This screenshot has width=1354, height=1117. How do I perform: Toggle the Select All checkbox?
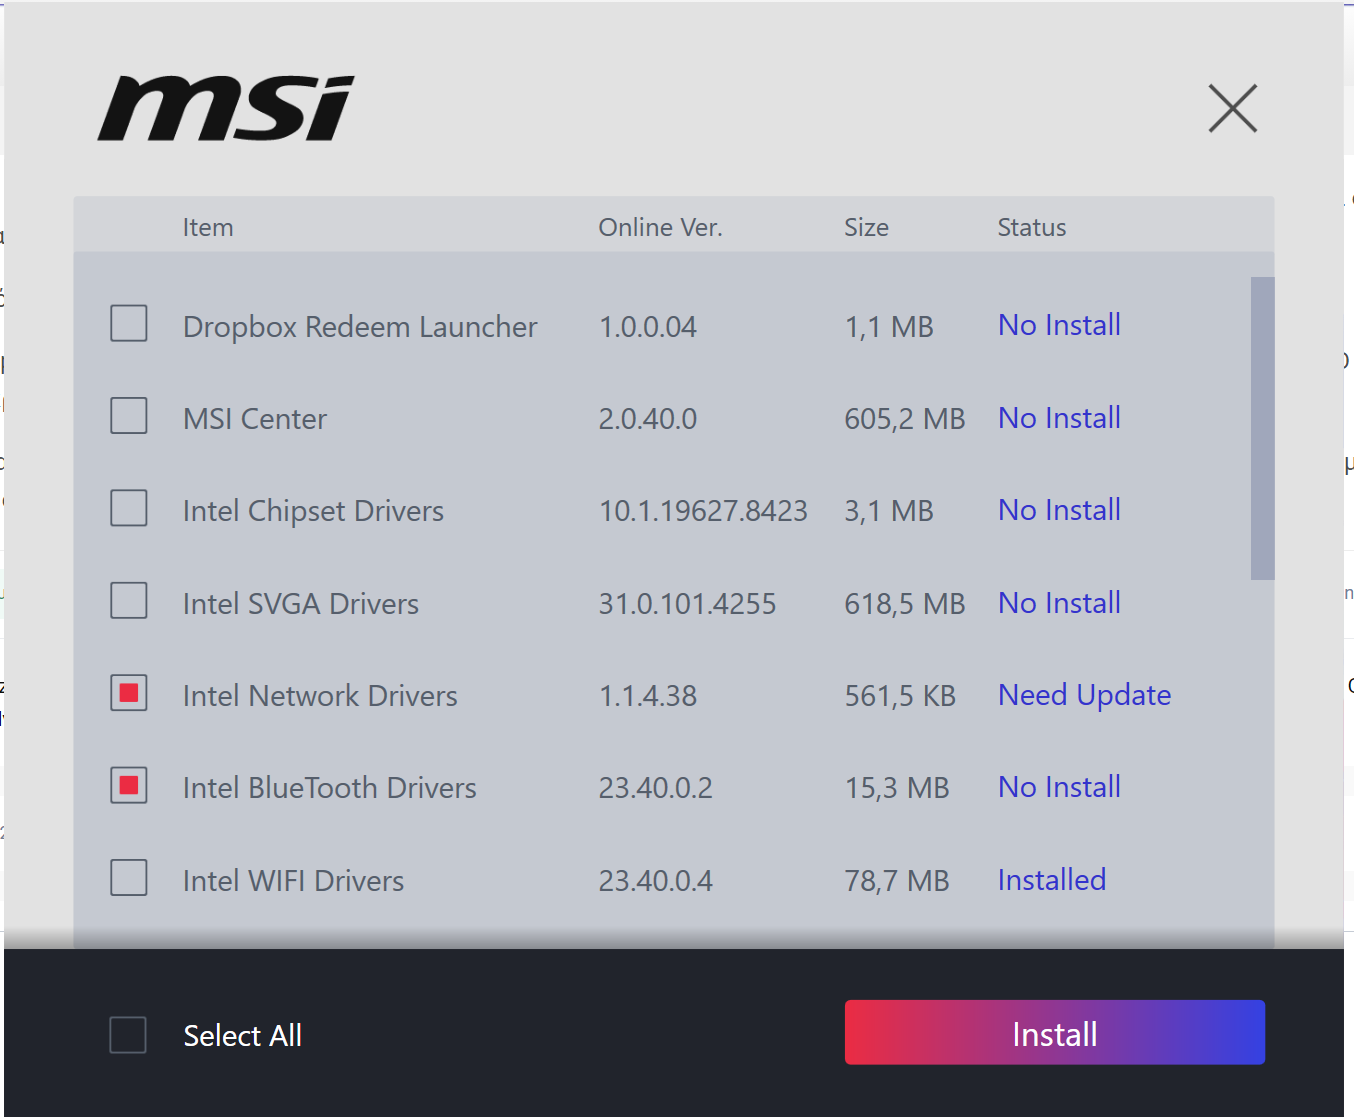(128, 1035)
